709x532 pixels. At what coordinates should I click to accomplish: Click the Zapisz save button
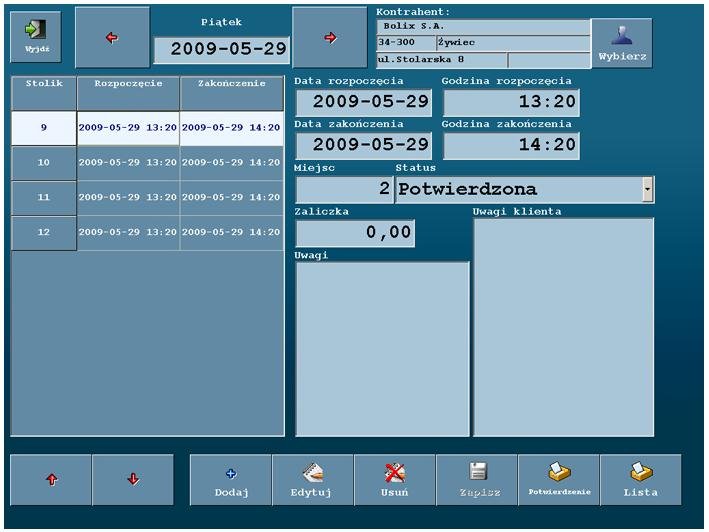click(x=477, y=480)
